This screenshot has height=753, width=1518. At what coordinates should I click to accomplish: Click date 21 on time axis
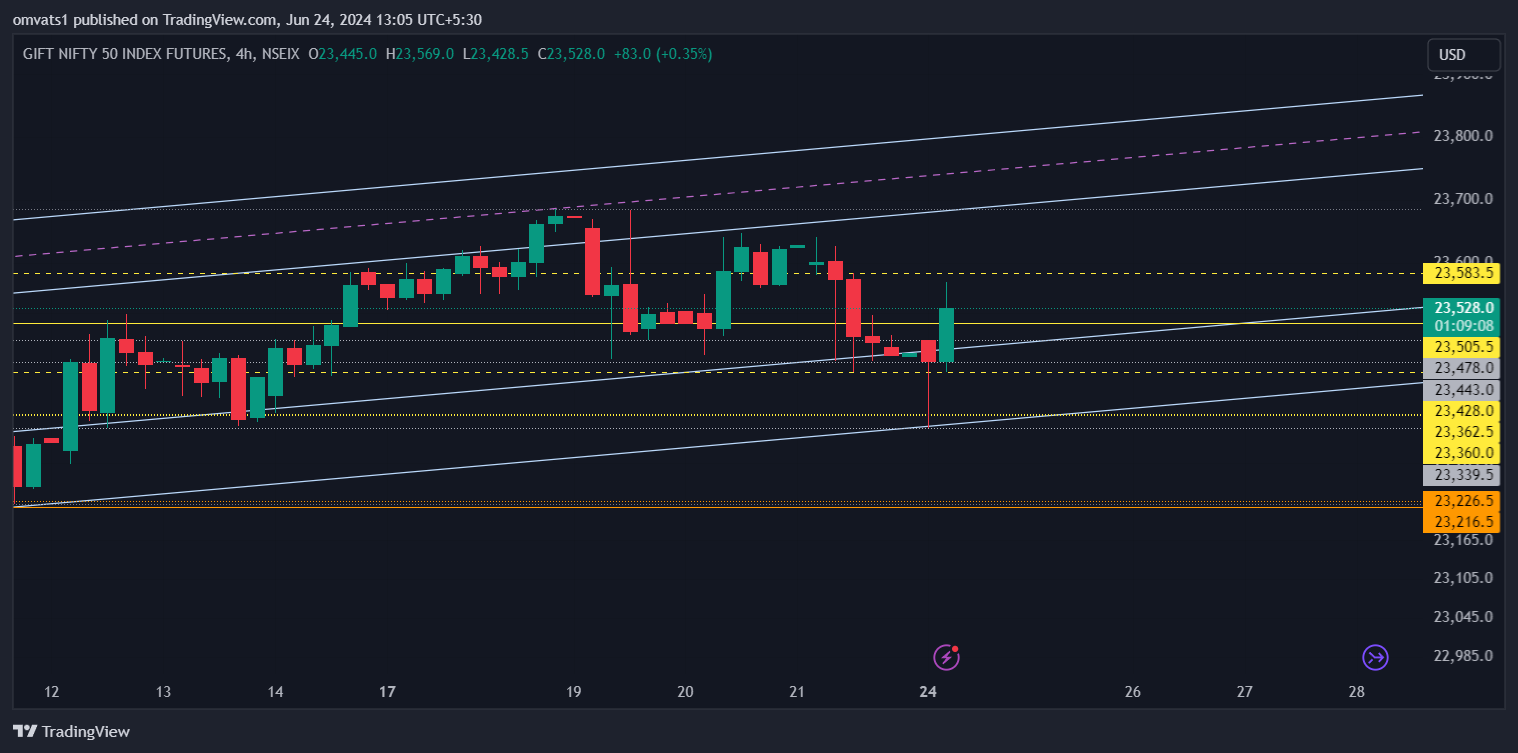tap(797, 692)
